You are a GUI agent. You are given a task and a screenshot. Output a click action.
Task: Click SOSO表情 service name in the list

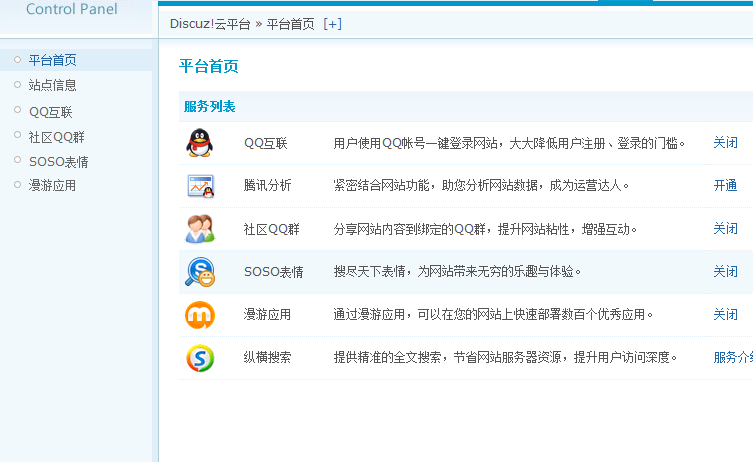(274, 272)
